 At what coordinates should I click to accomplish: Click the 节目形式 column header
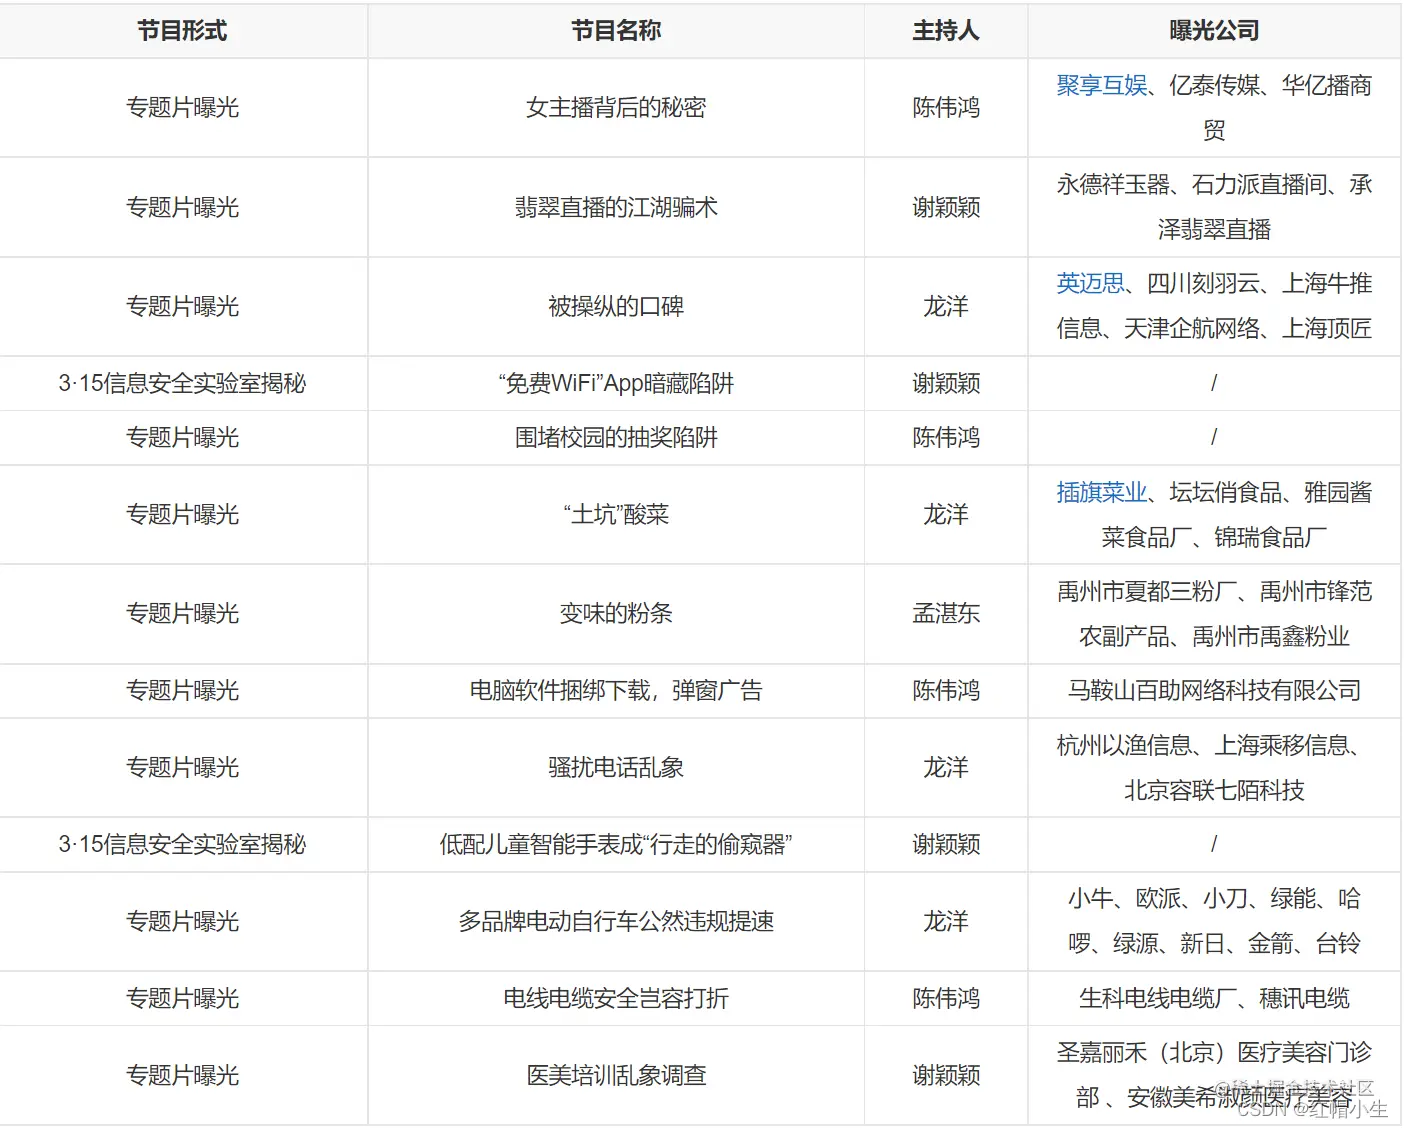pos(182,31)
